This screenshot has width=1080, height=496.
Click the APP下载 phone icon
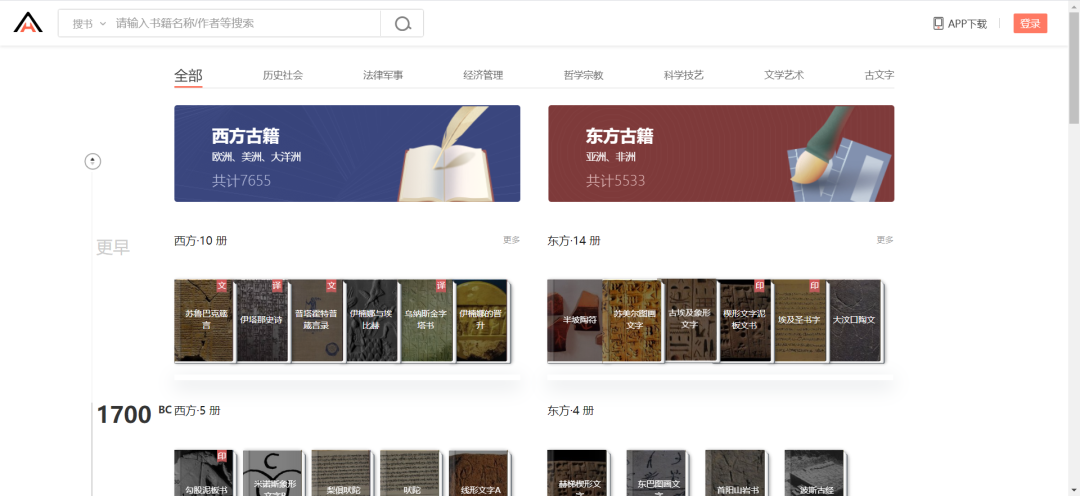938,23
